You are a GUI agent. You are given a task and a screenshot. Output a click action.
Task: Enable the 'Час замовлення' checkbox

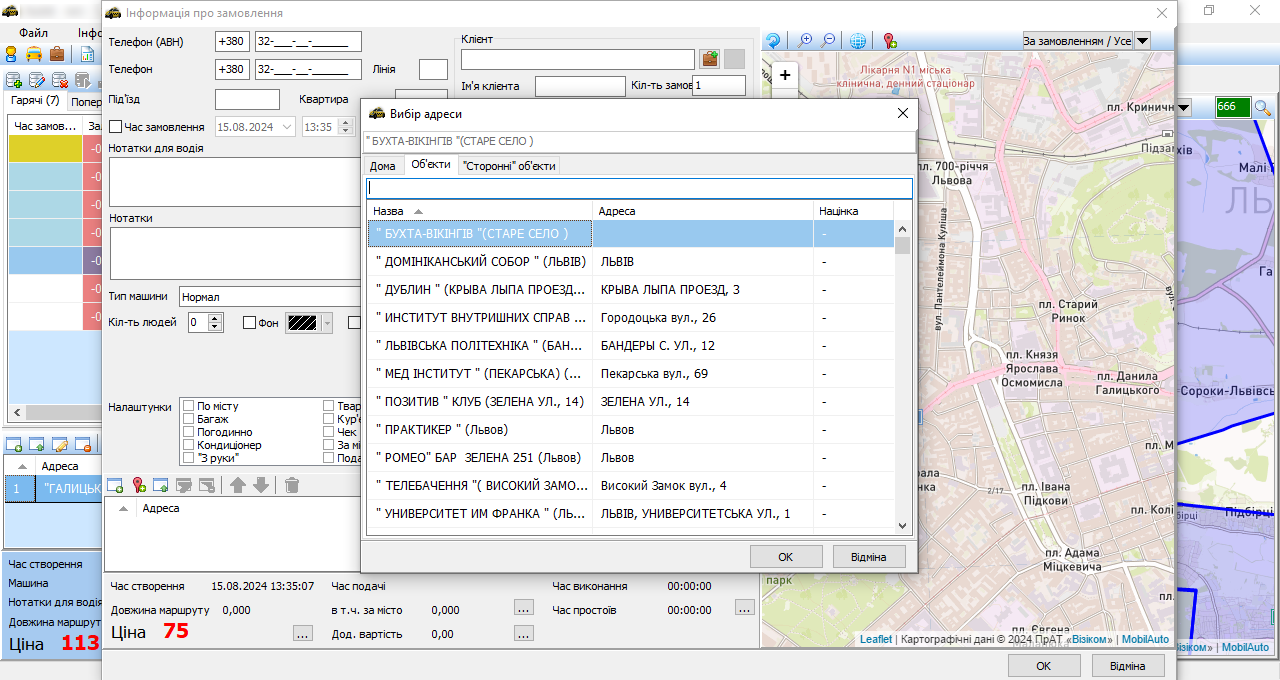[116, 127]
